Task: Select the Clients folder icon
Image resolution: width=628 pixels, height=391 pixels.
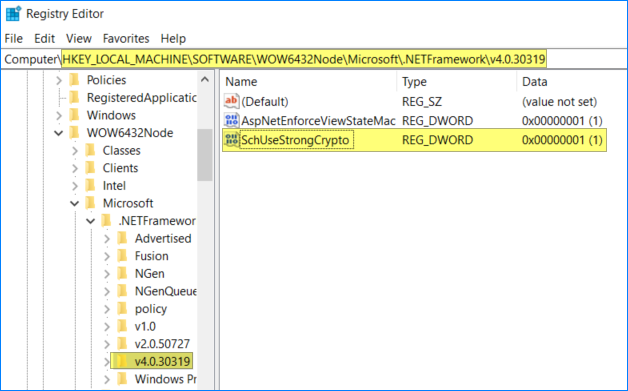Action: click(91, 168)
